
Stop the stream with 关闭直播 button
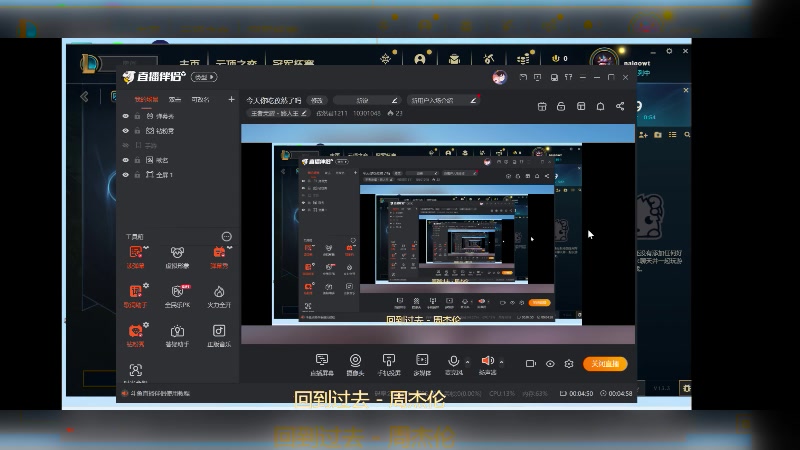tap(605, 364)
